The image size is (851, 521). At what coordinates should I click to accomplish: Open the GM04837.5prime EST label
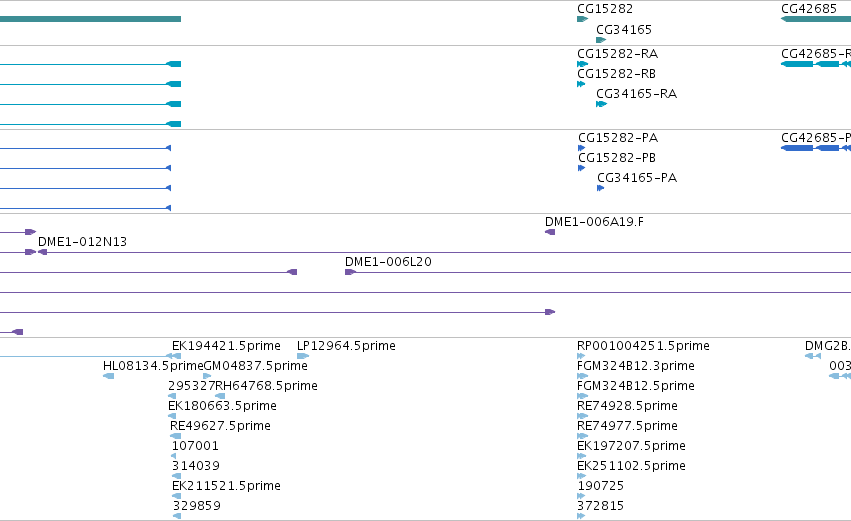pyautogui.click(x=256, y=366)
